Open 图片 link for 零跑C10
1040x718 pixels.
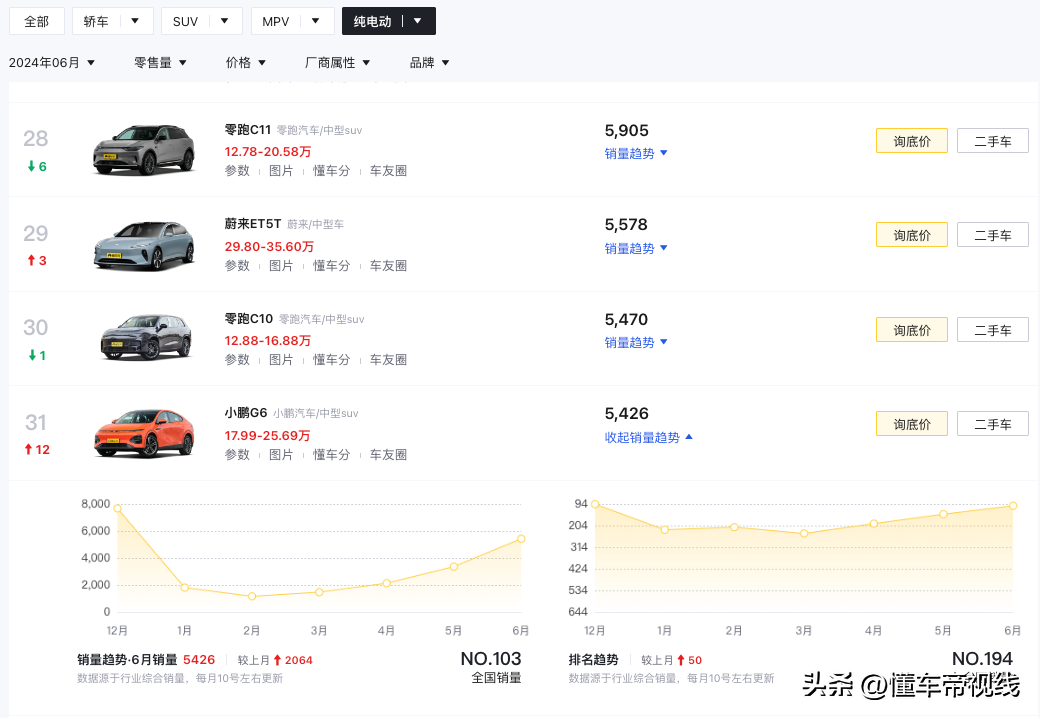click(x=281, y=360)
